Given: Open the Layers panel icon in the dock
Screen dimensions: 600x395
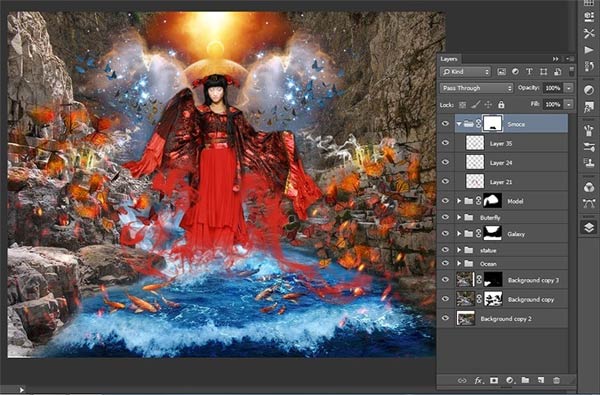Looking at the screenshot, I should 589,227.
